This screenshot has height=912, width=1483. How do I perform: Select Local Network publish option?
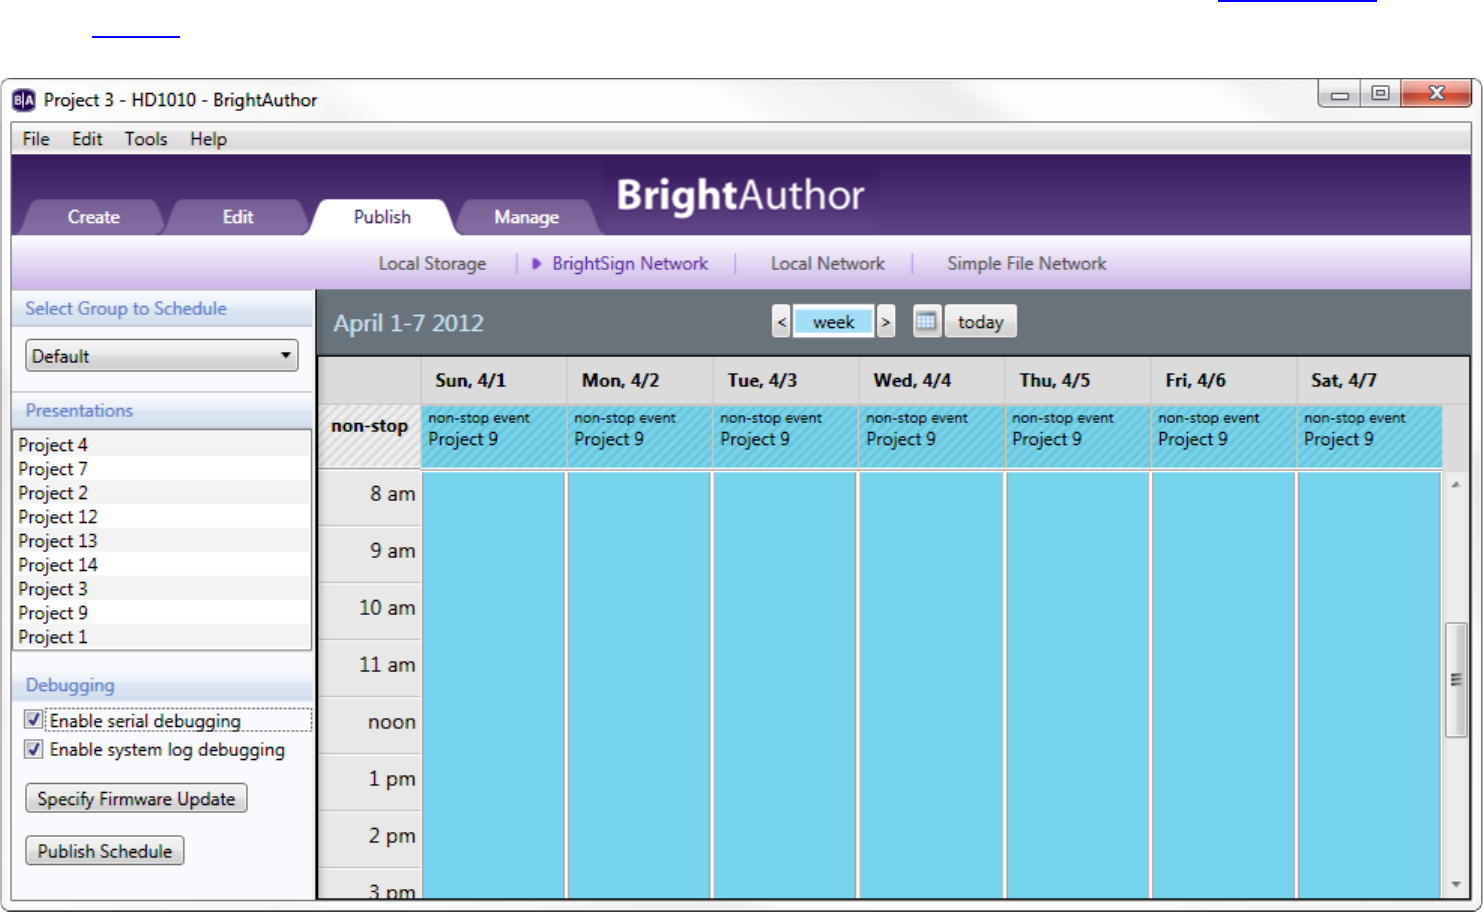click(x=827, y=264)
